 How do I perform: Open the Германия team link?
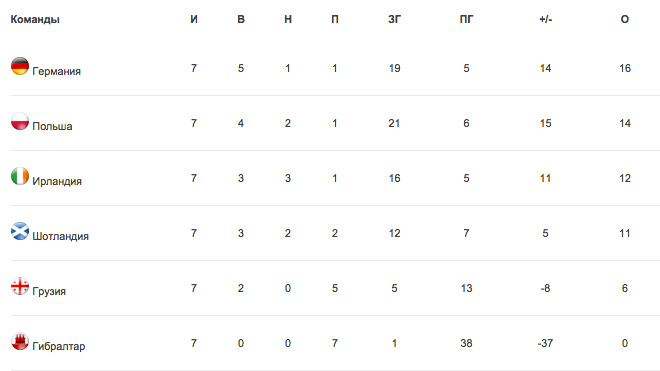56,71
